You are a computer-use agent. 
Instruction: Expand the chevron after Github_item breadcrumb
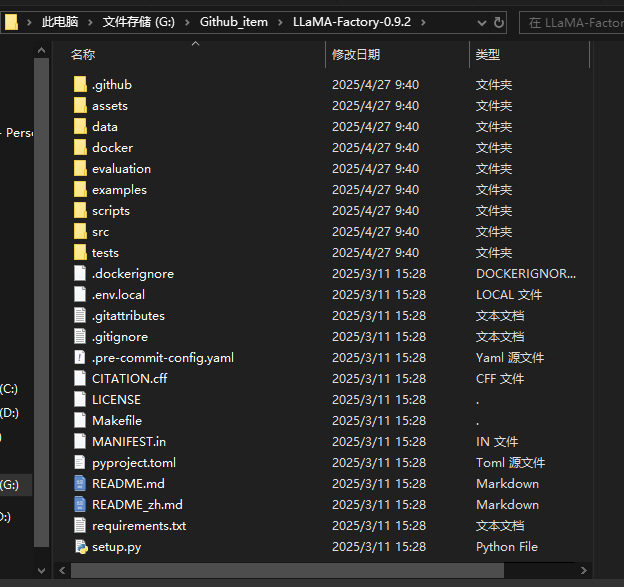click(280, 22)
